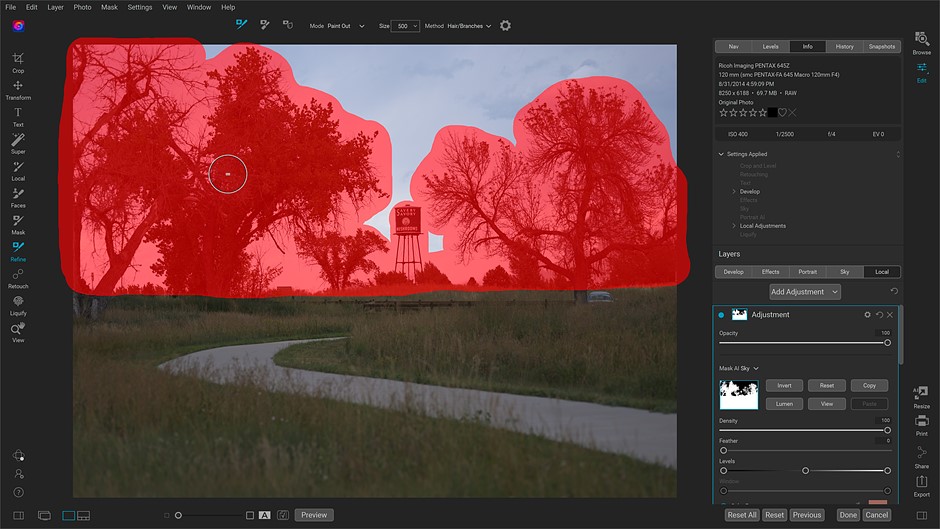This screenshot has width=940, height=529.
Task: Select the View zoom tool
Action: coord(18,332)
